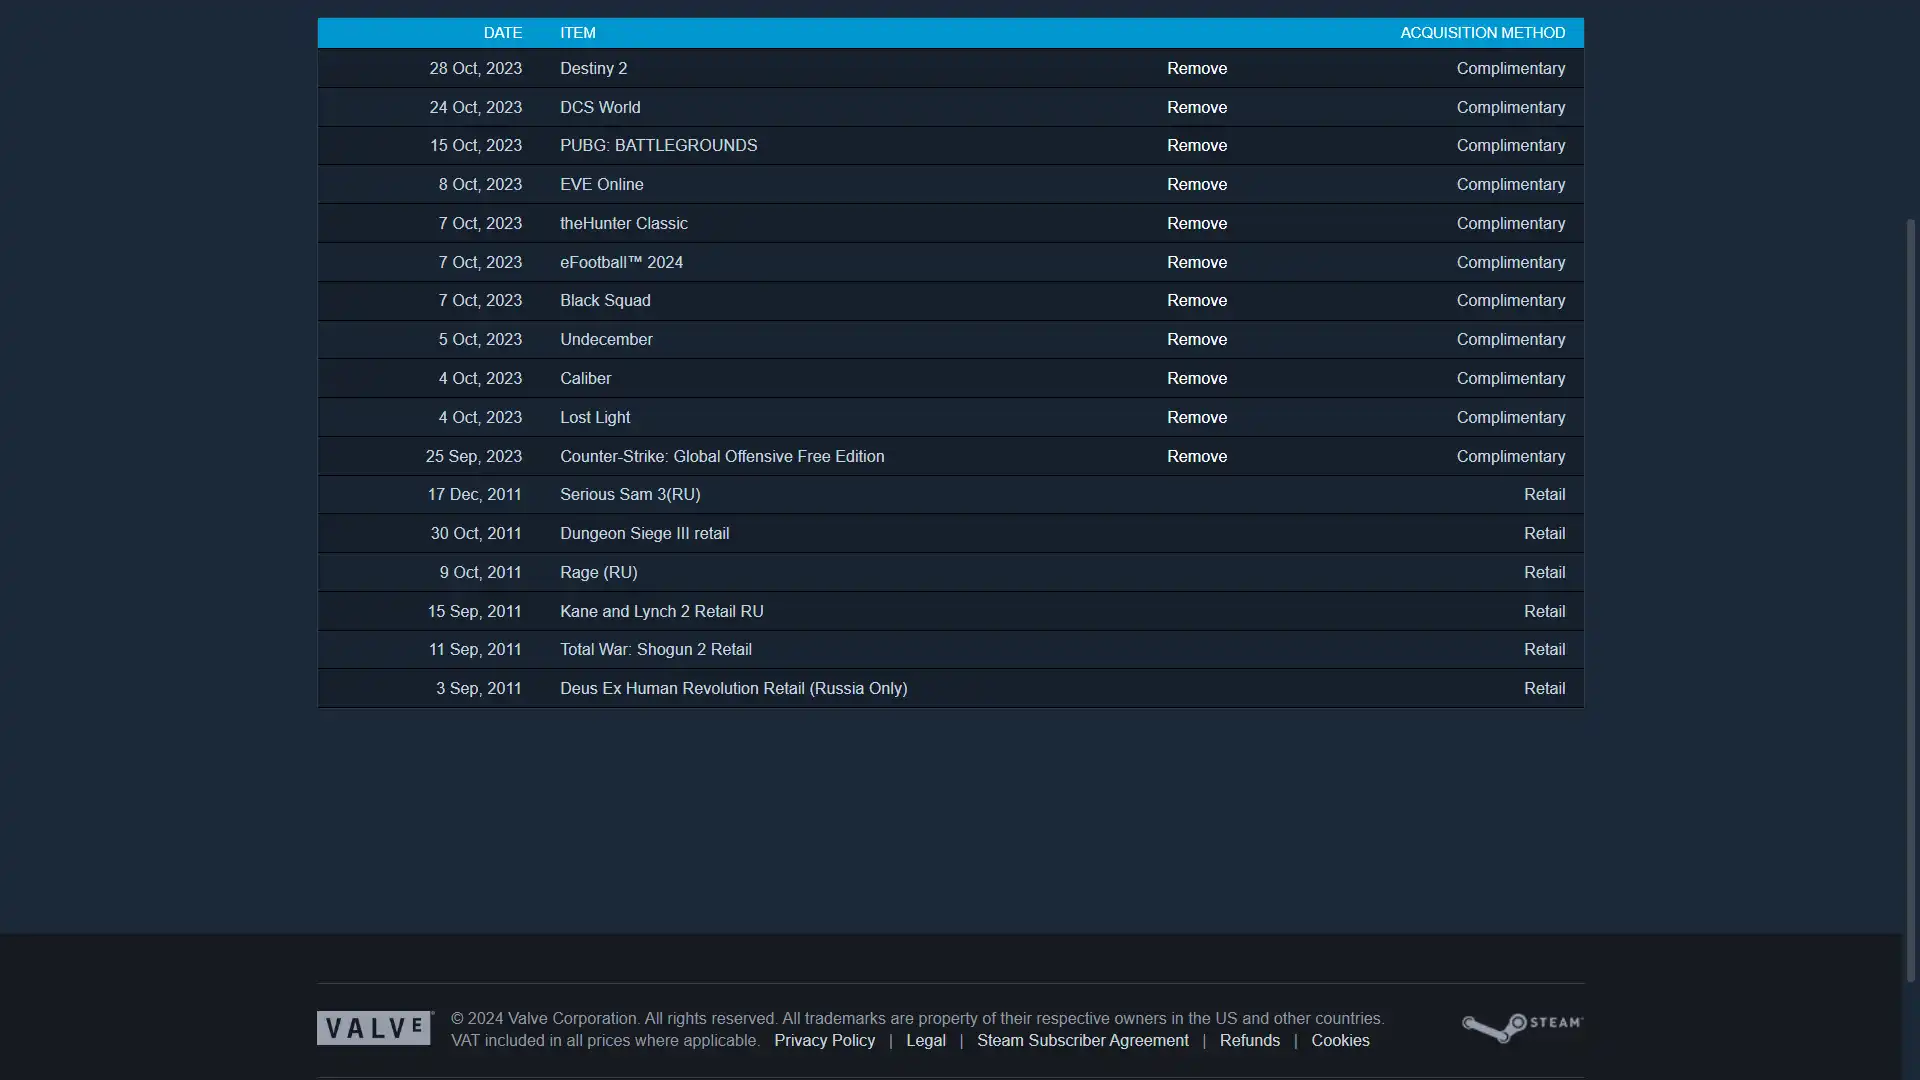Select the PUBG: BATTLEGROUNDS item name

pyautogui.click(x=659, y=145)
